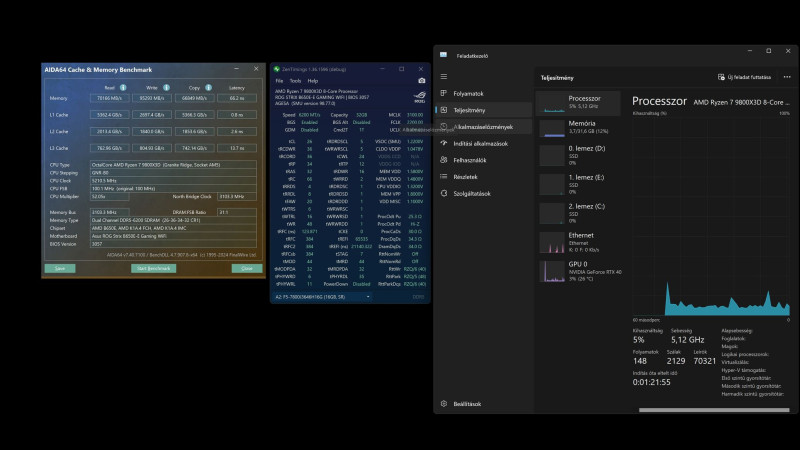Viewport: 800px width, 450px height.
Task: Open the Tools menu in ZenTimings
Action: (x=295, y=81)
